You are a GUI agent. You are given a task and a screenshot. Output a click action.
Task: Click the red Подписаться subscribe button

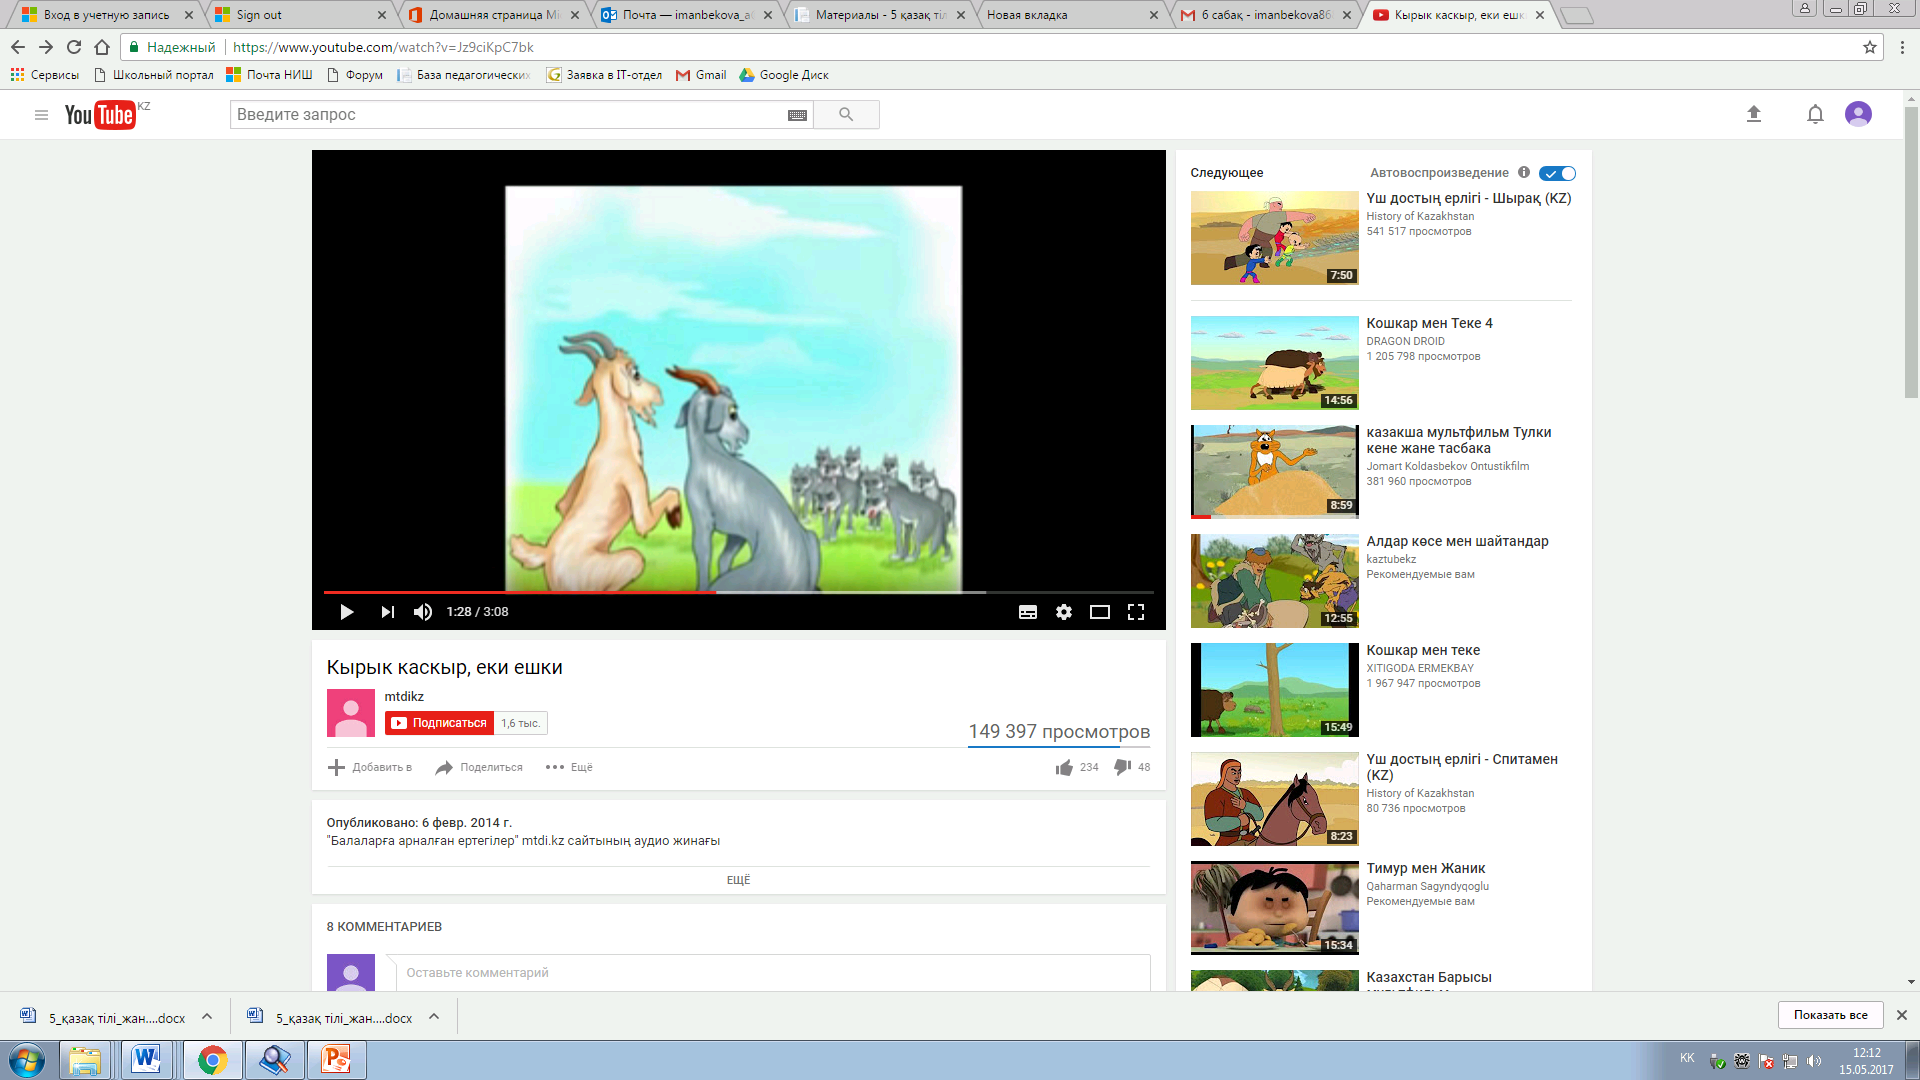439,723
